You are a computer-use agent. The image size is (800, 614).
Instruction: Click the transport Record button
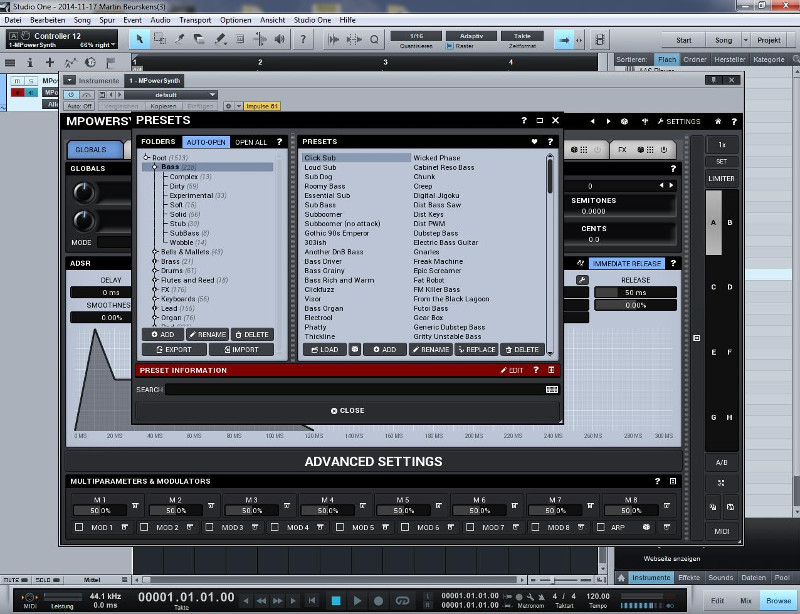click(x=379, y=601)
